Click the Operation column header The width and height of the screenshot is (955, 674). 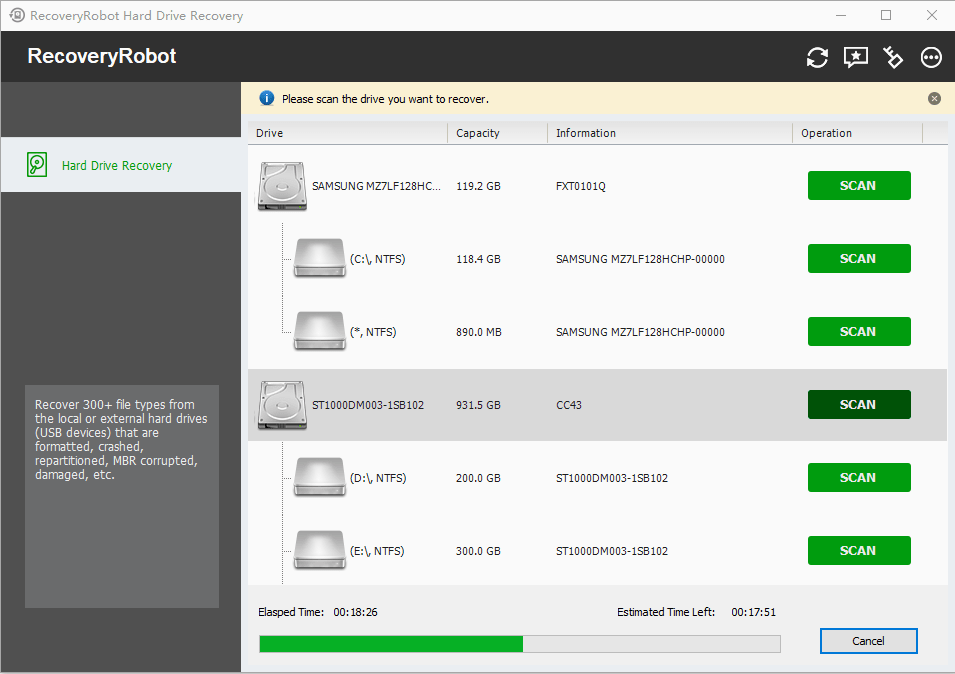pos(858,133)
